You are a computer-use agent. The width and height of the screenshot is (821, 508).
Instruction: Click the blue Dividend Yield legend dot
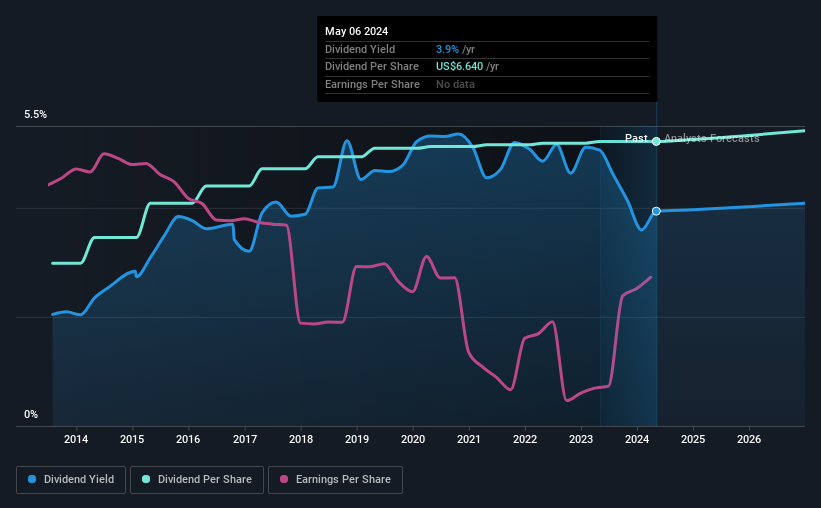32,479
